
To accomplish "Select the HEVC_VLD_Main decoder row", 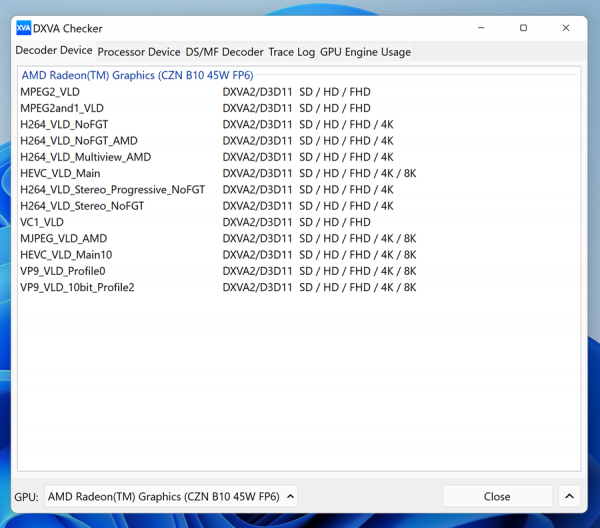I will tap(60, 174).
